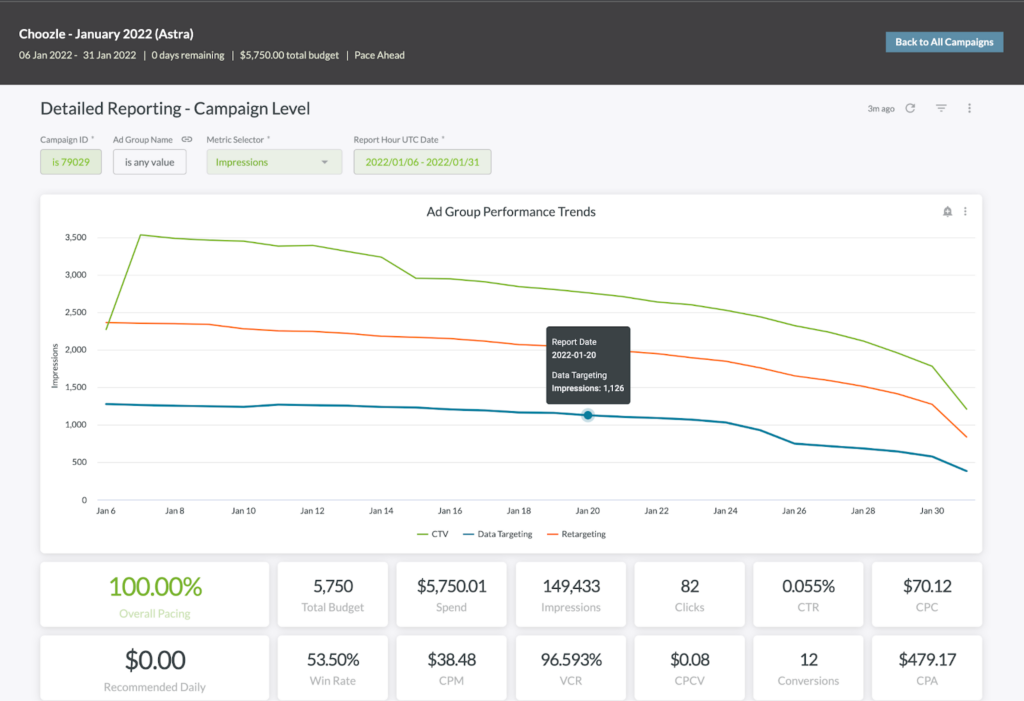Click the '3,500' y-axis label

pyautogui.click(x=76, y=237)
